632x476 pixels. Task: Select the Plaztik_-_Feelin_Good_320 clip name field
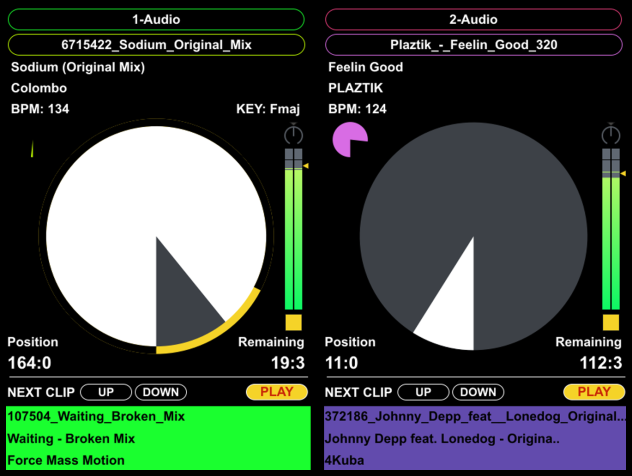tap(473, 44)
